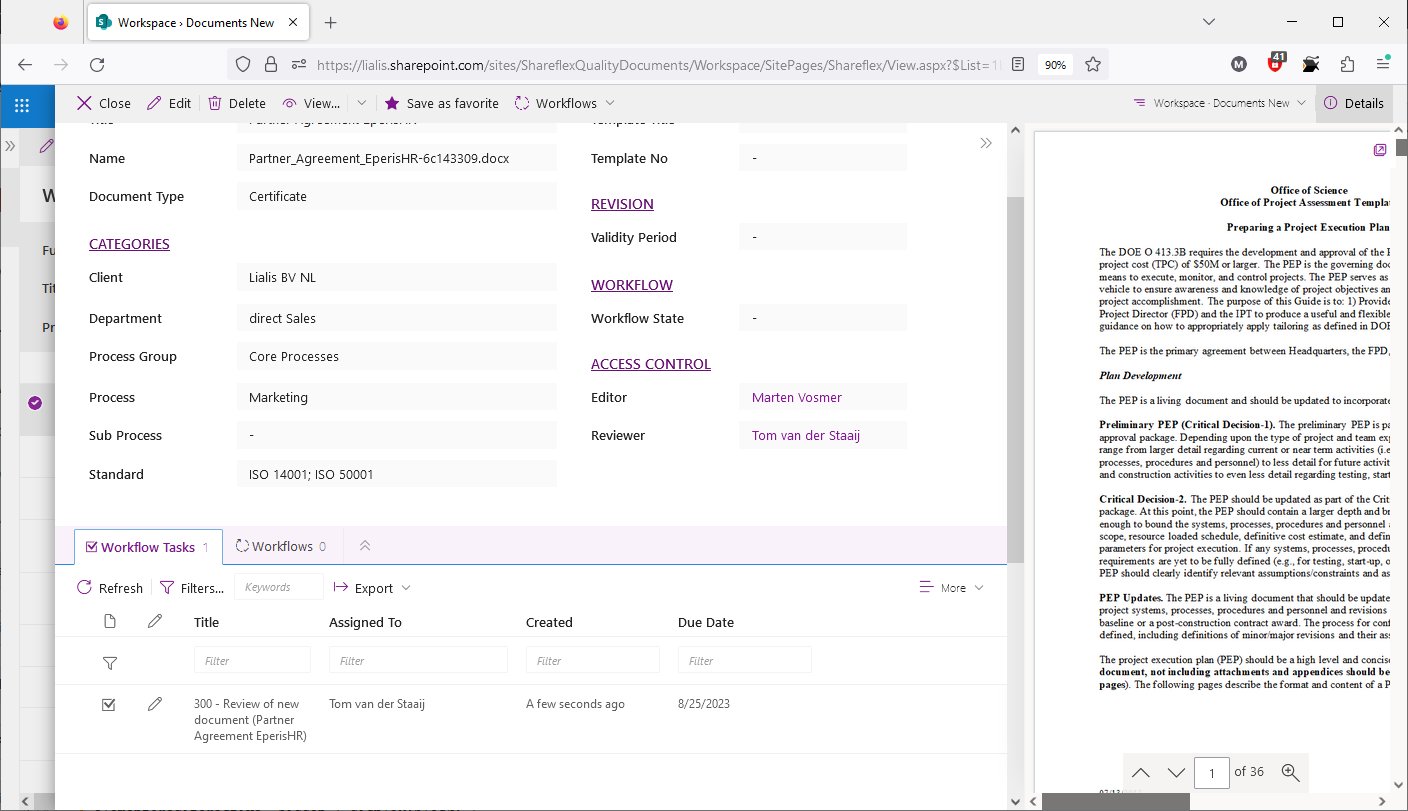Click the Assigned To filter box

[418, 660]
